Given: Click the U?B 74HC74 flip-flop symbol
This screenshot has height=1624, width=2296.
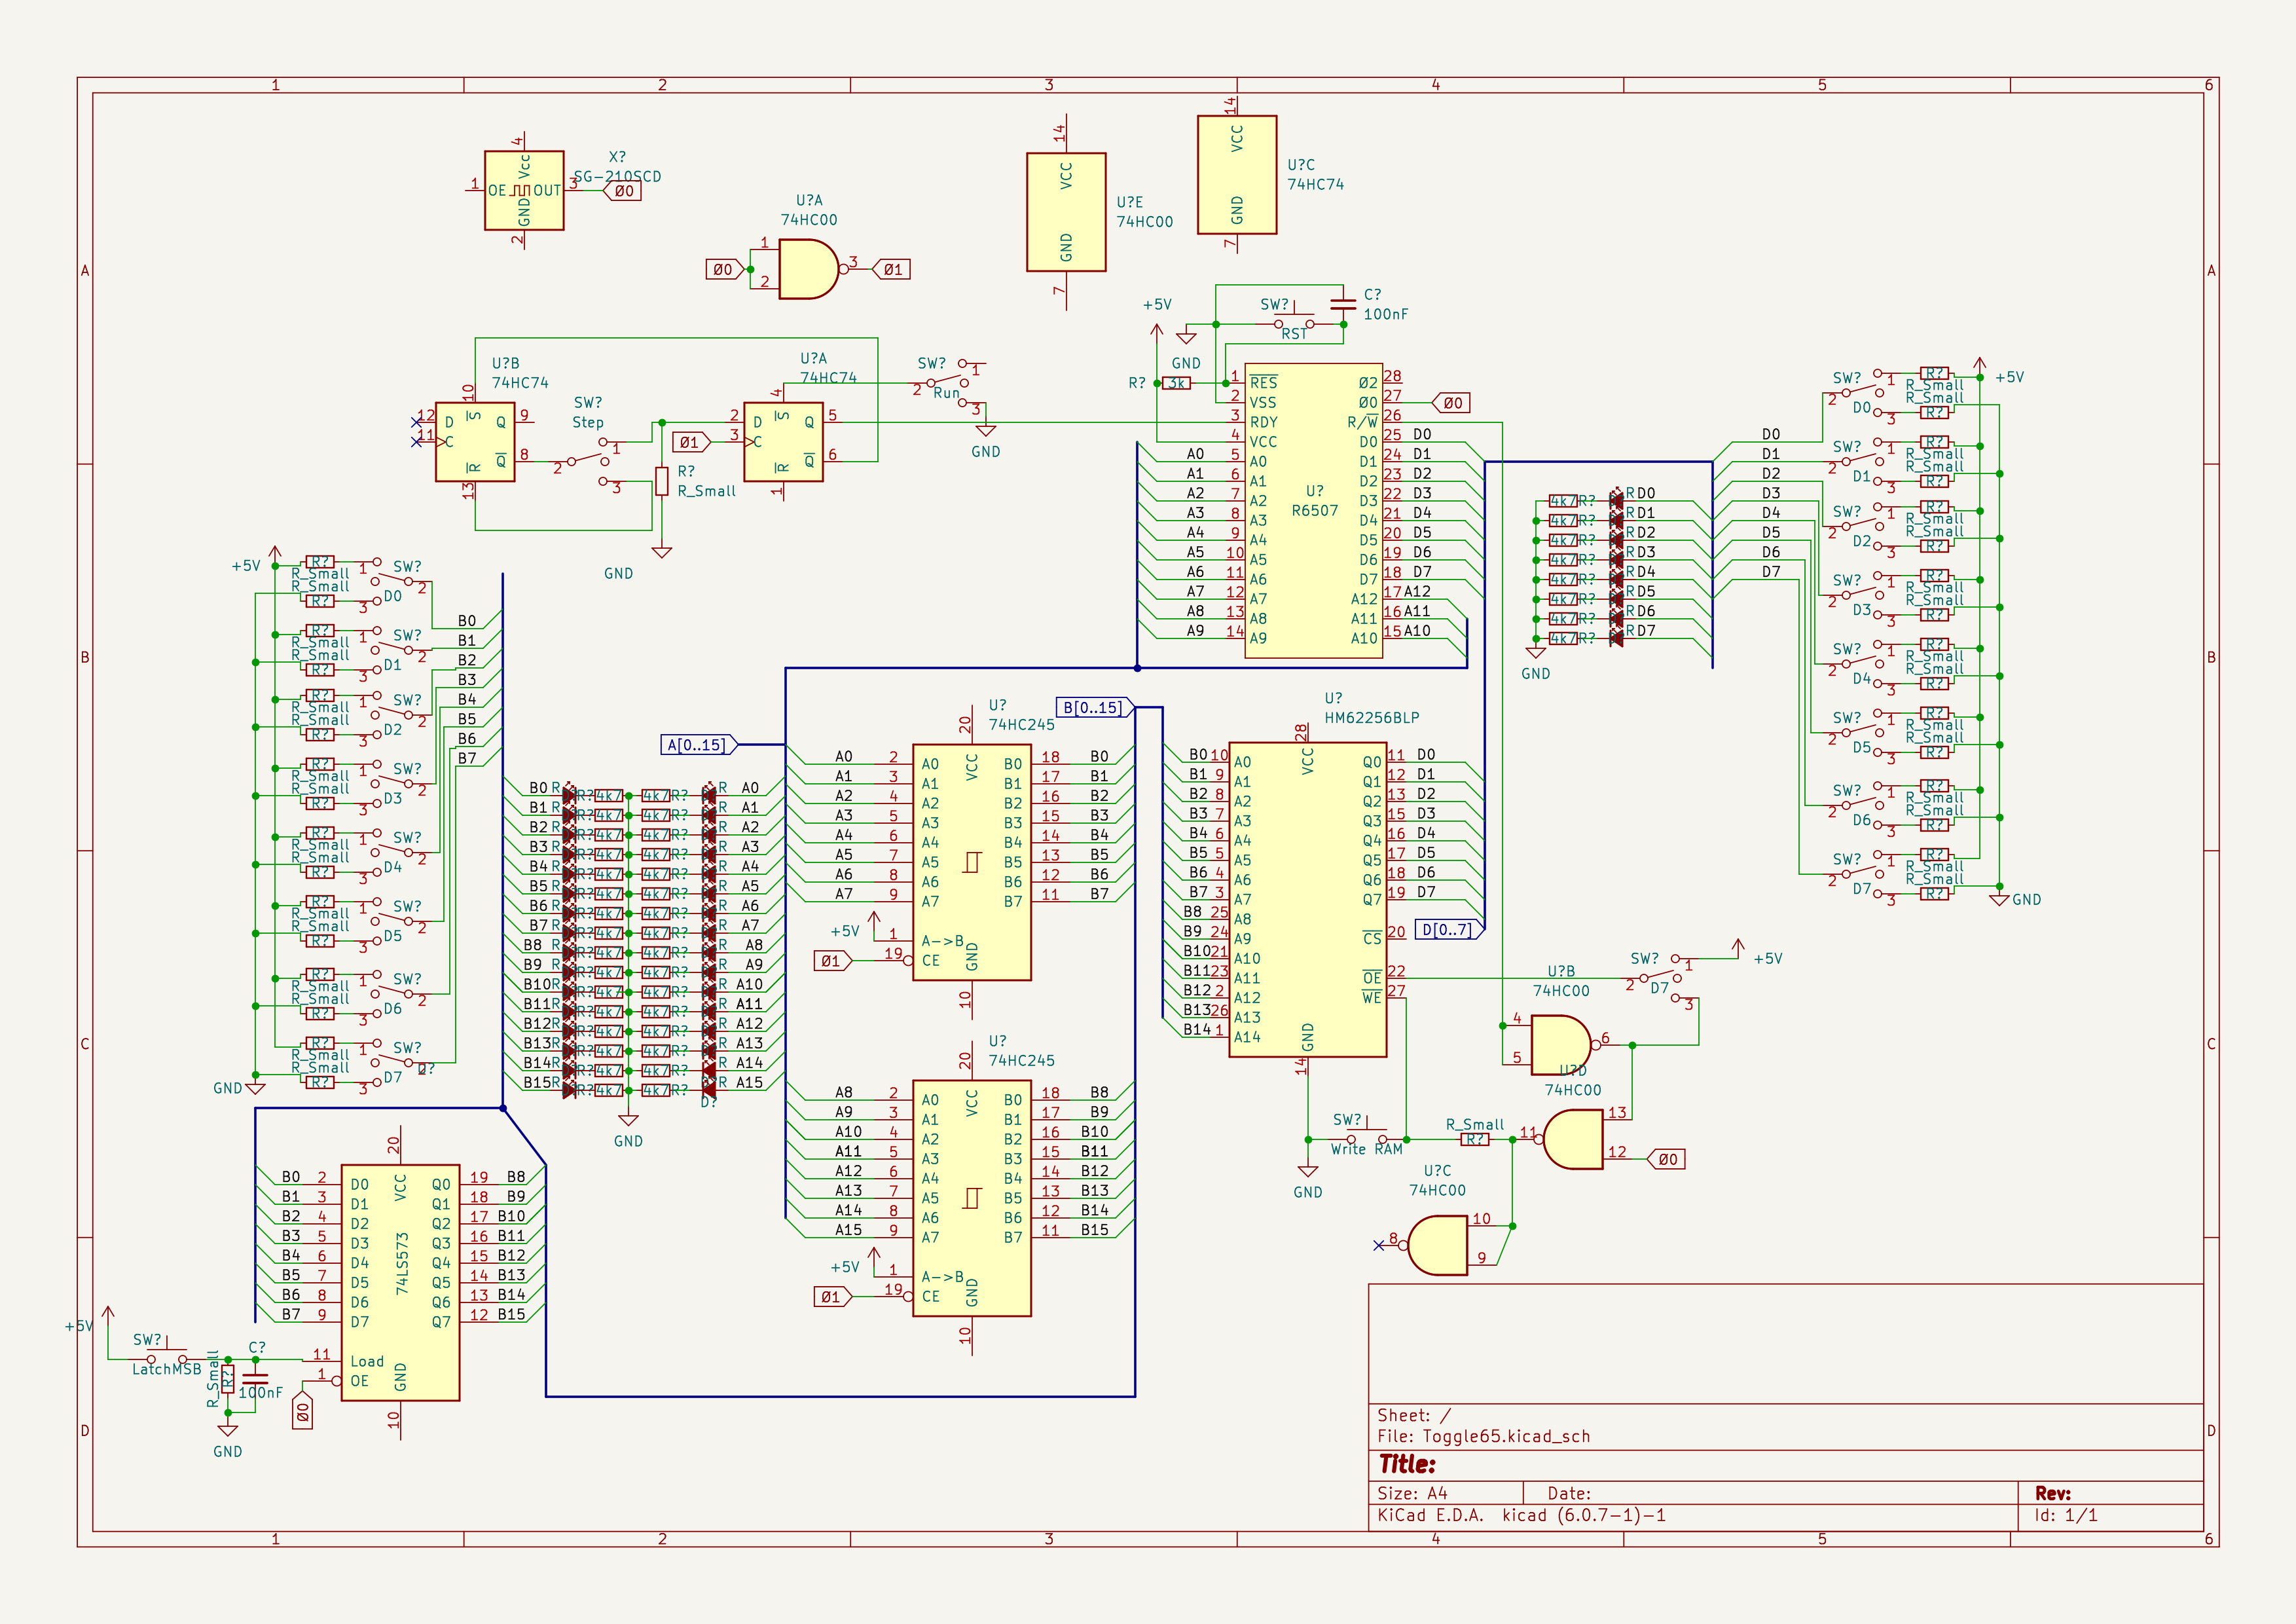Looking at the screenshot, I should click(x=475, y=442).
